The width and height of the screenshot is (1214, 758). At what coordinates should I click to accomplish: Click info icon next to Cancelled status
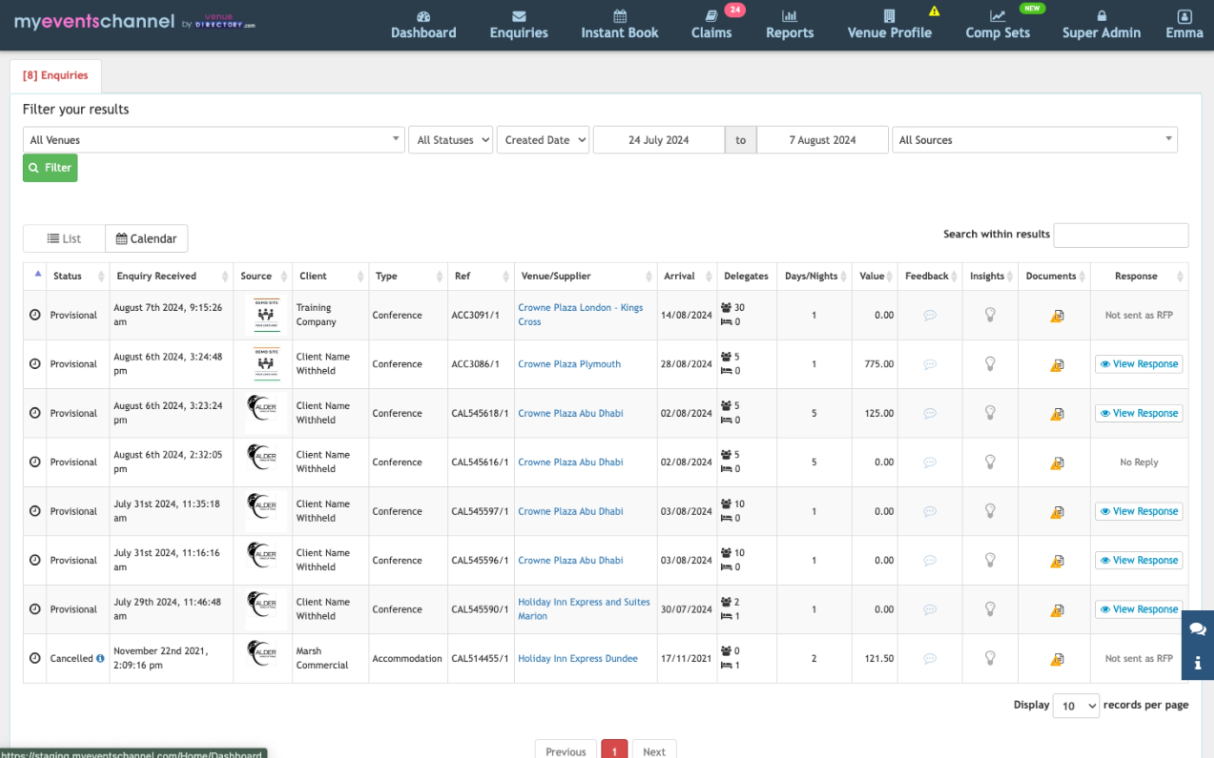tap(100, 659)
